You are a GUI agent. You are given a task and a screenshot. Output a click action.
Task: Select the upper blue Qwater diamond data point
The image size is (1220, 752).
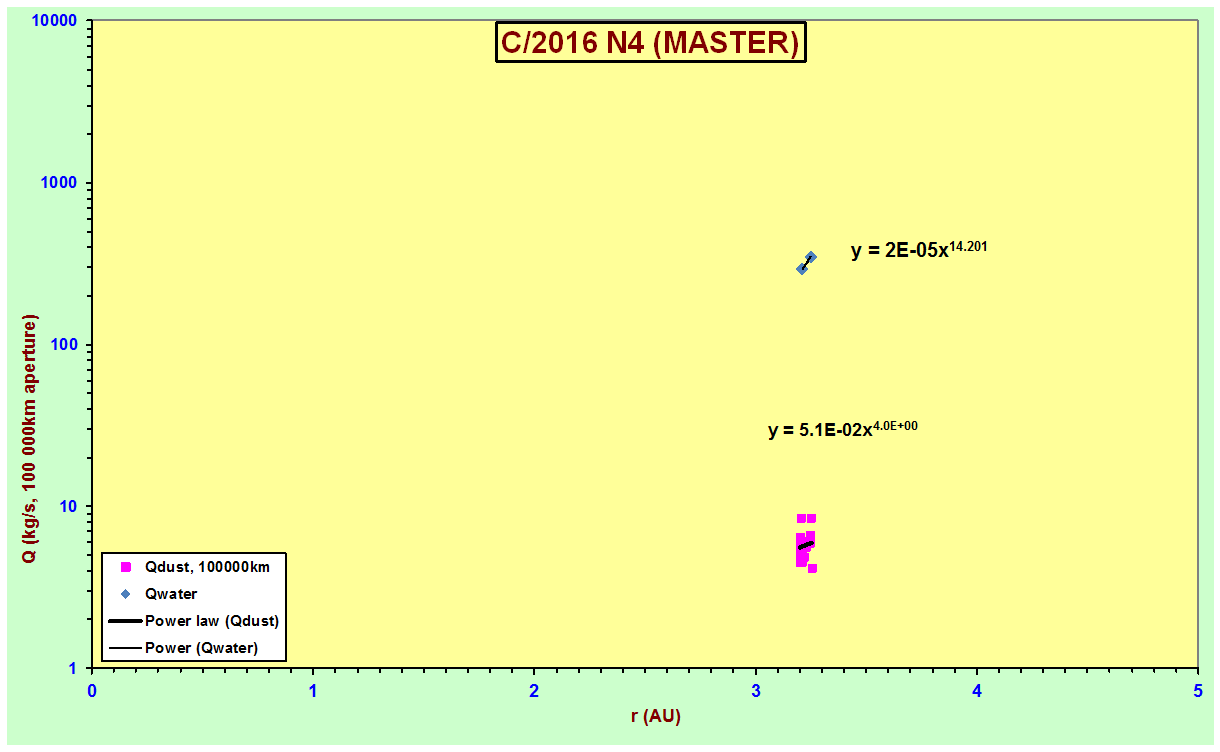tap(811, 257)
